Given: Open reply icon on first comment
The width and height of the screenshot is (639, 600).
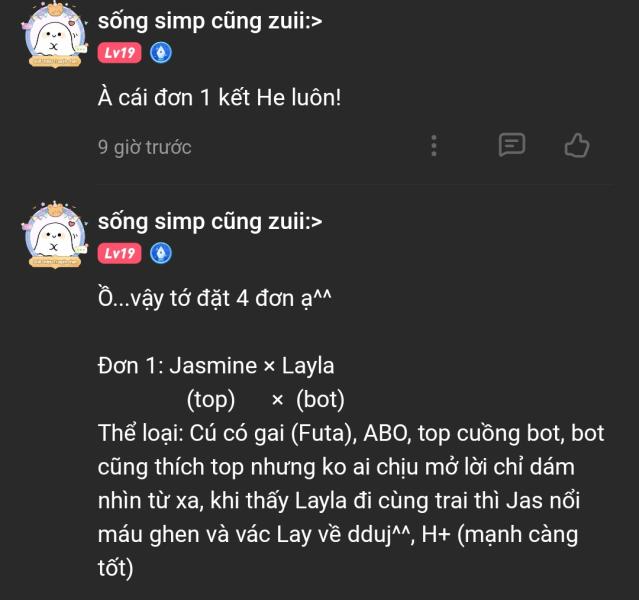Looking at the screenshot, I should click(512, 145).
